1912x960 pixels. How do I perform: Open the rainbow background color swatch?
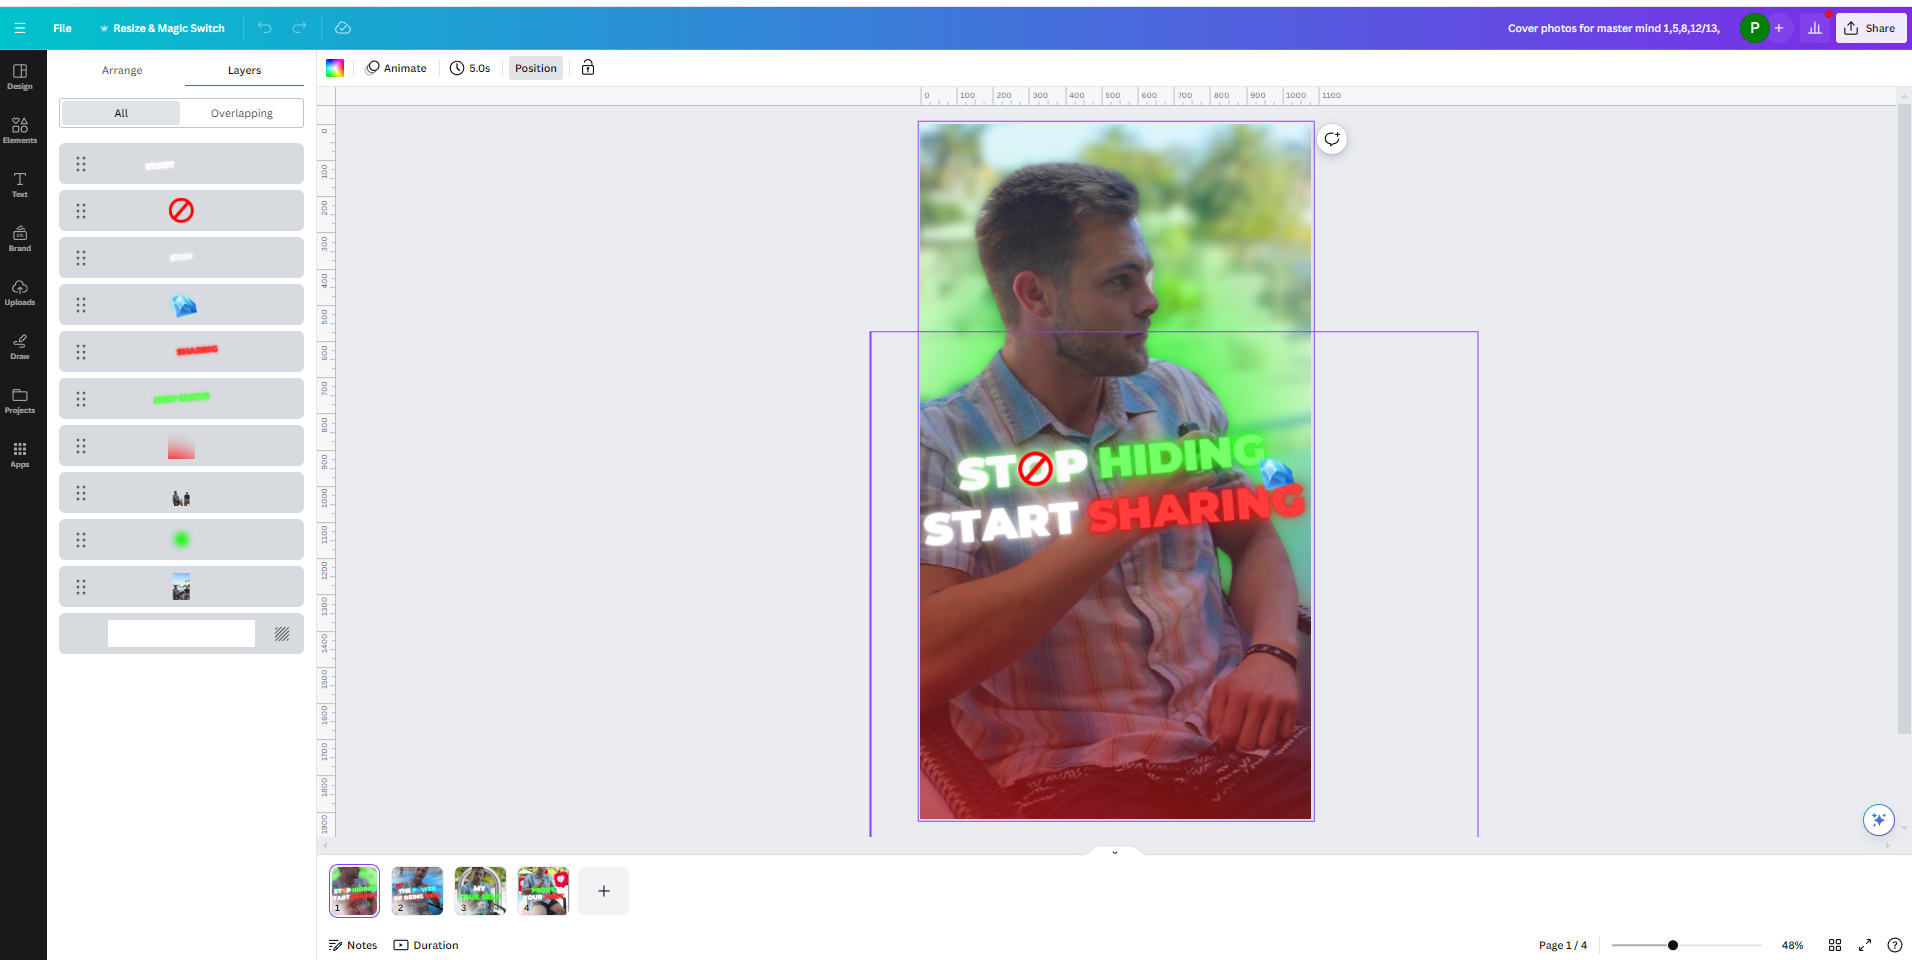[x=335, y=68]
